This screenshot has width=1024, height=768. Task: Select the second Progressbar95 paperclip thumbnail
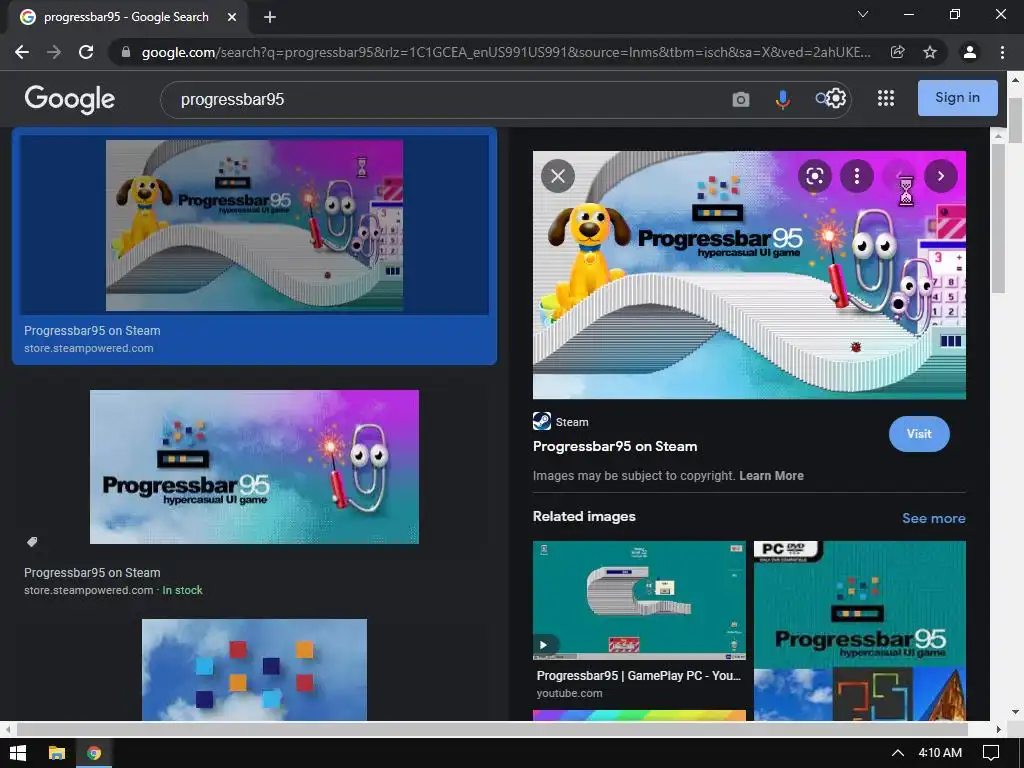(x=254, y=466)
